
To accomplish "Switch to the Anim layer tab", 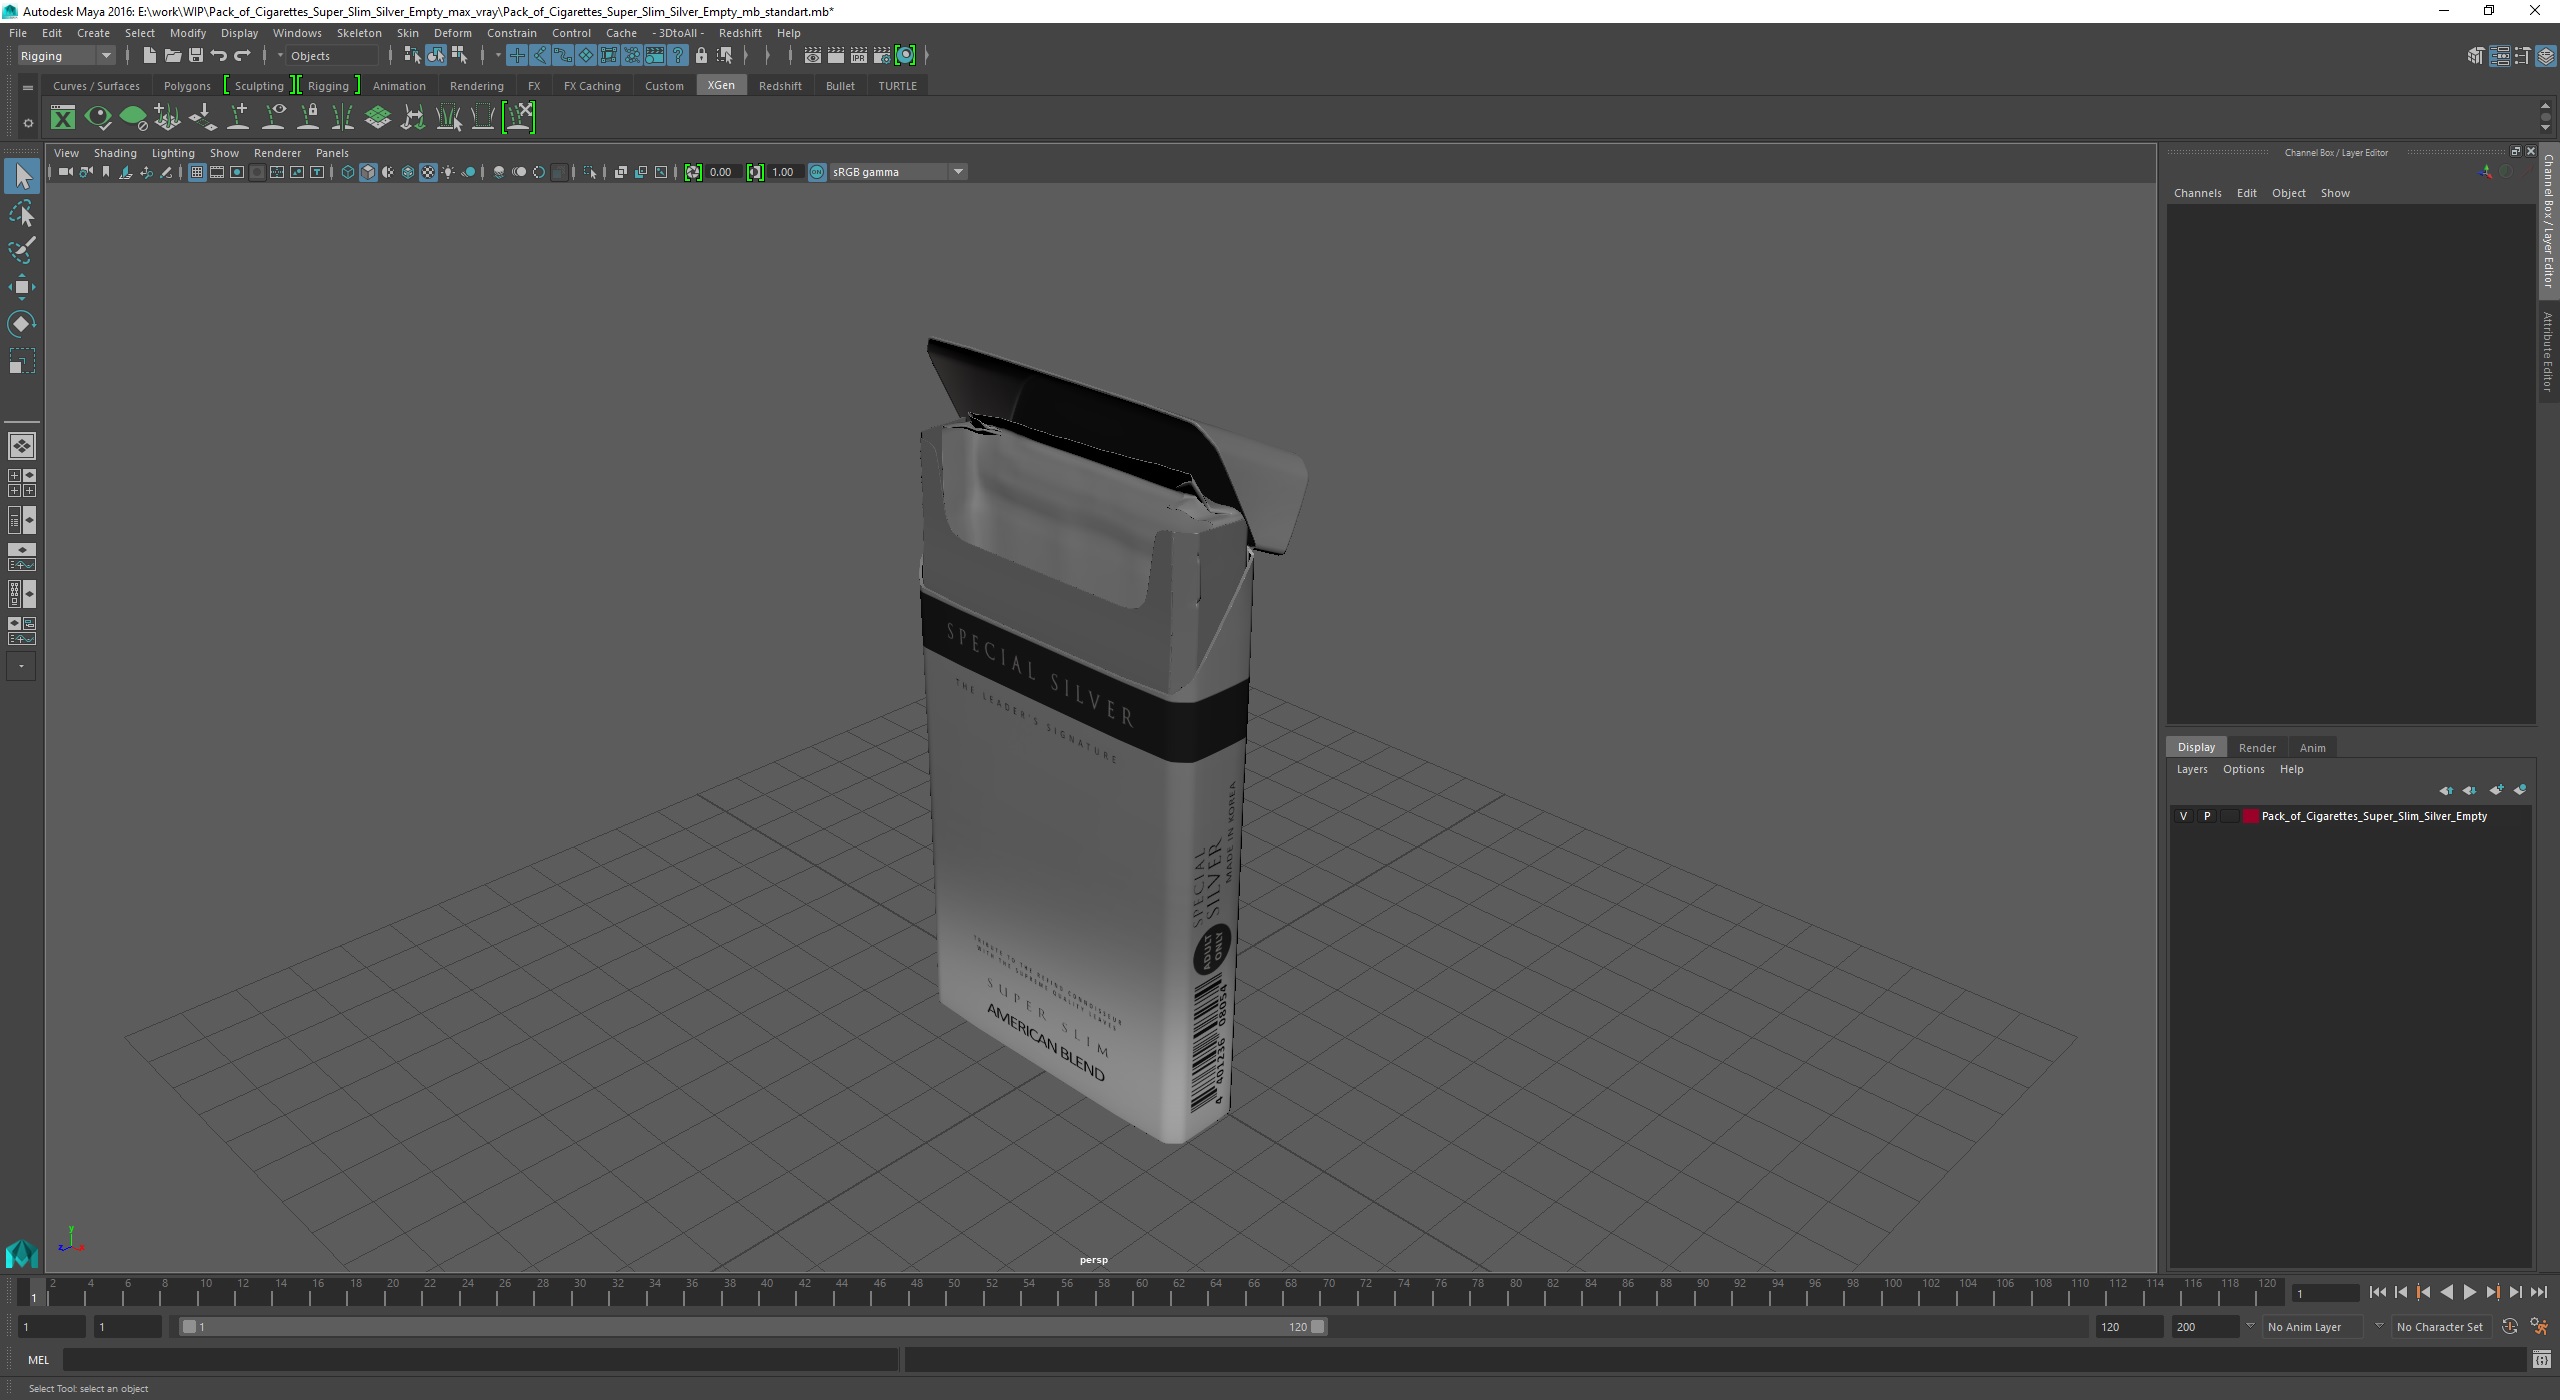I will [x=2312, y=748].
